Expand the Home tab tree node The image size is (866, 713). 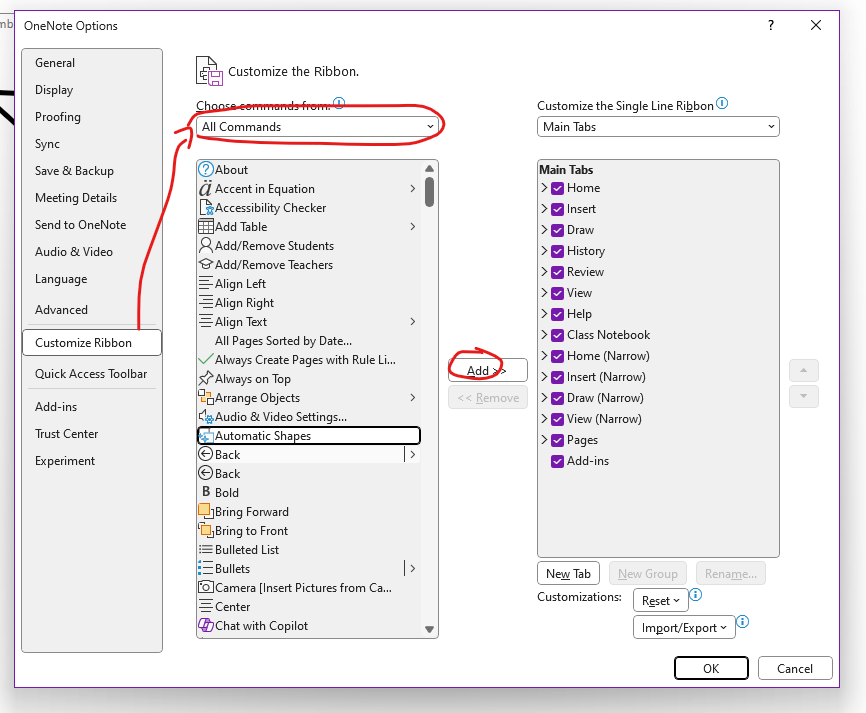(544, 188)
